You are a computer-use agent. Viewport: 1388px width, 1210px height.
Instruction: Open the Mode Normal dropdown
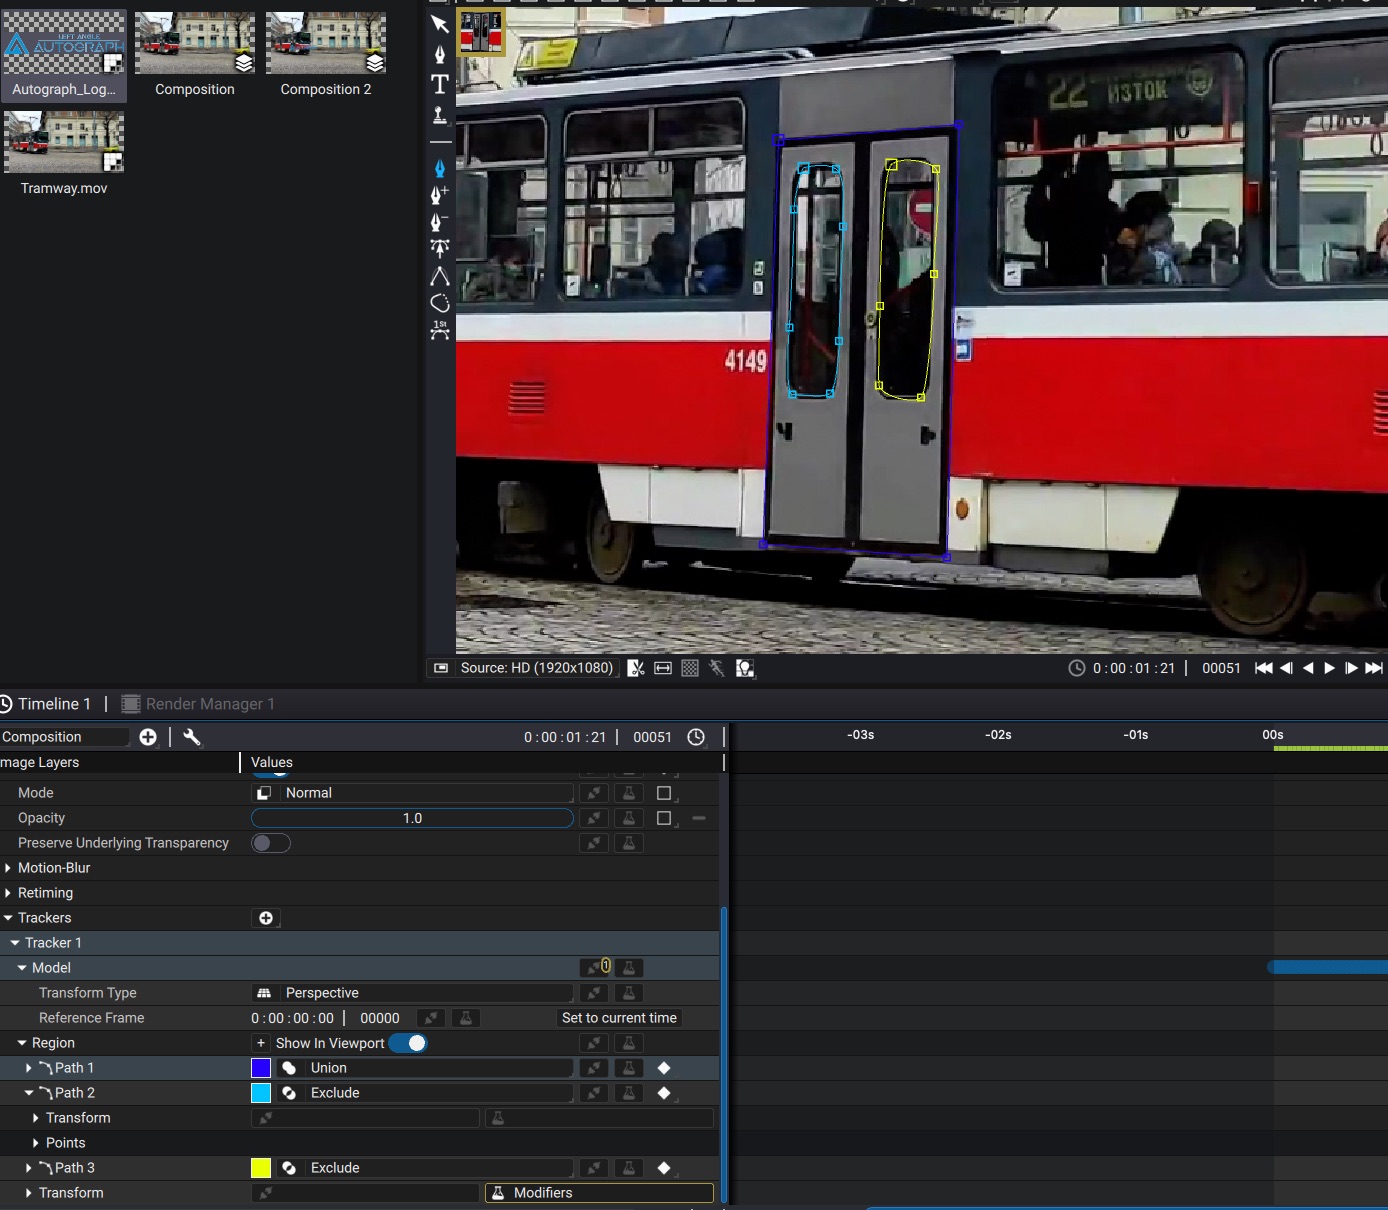click(412, 793)
